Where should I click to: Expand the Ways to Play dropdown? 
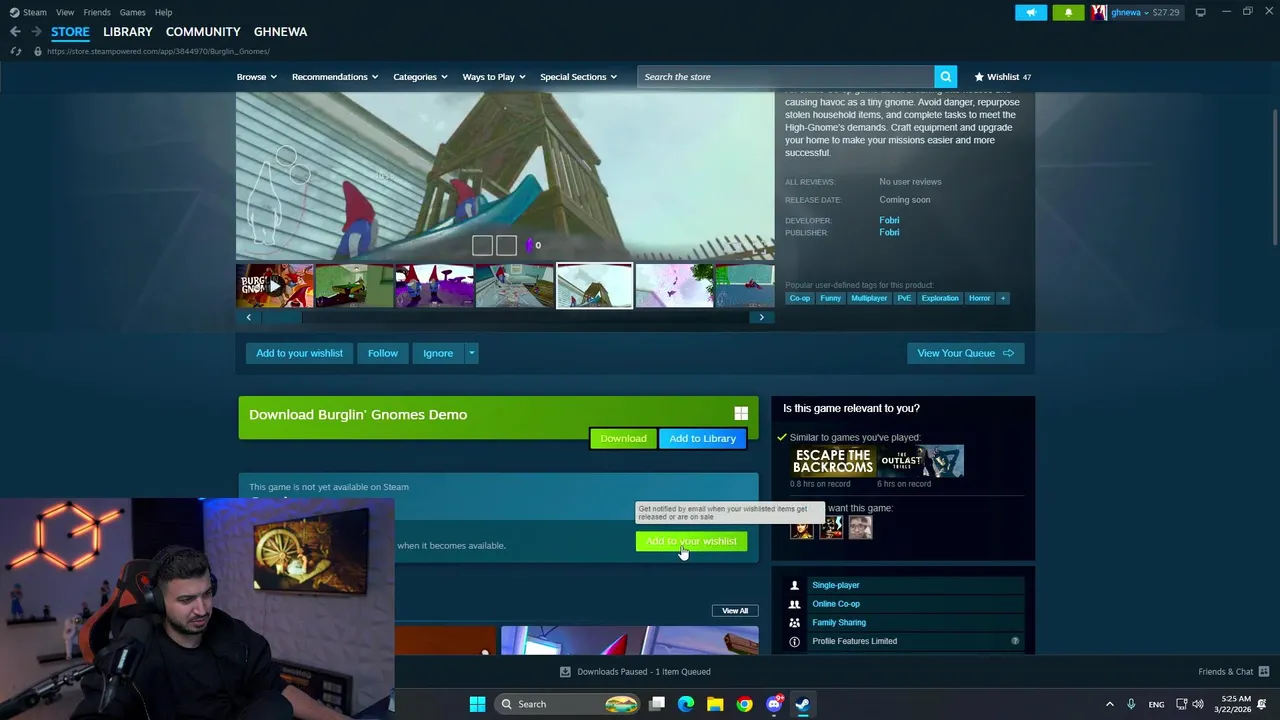click(494, 77)
